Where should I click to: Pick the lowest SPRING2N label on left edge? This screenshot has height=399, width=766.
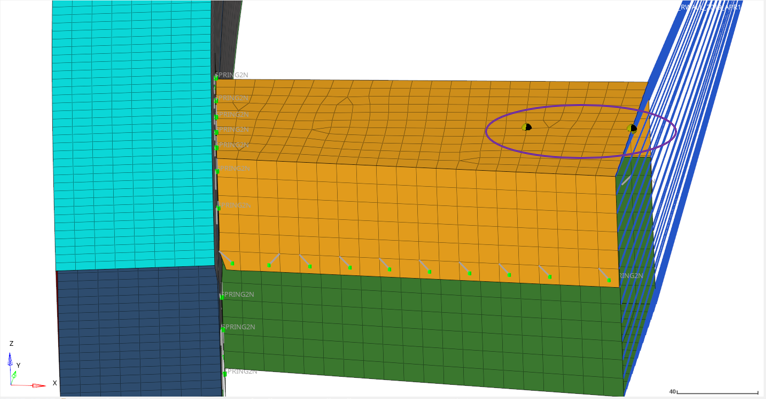point(241,371)
